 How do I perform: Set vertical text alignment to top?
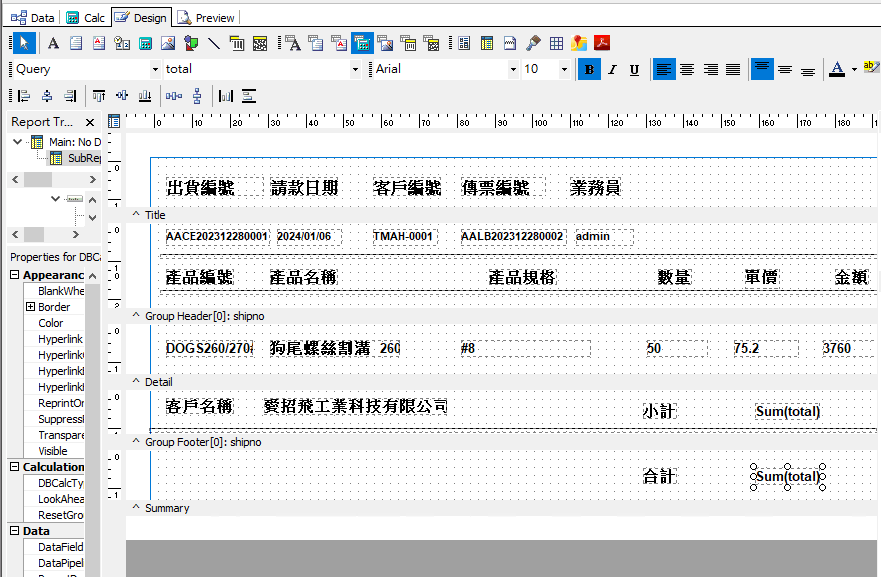[x=762, y=70]
